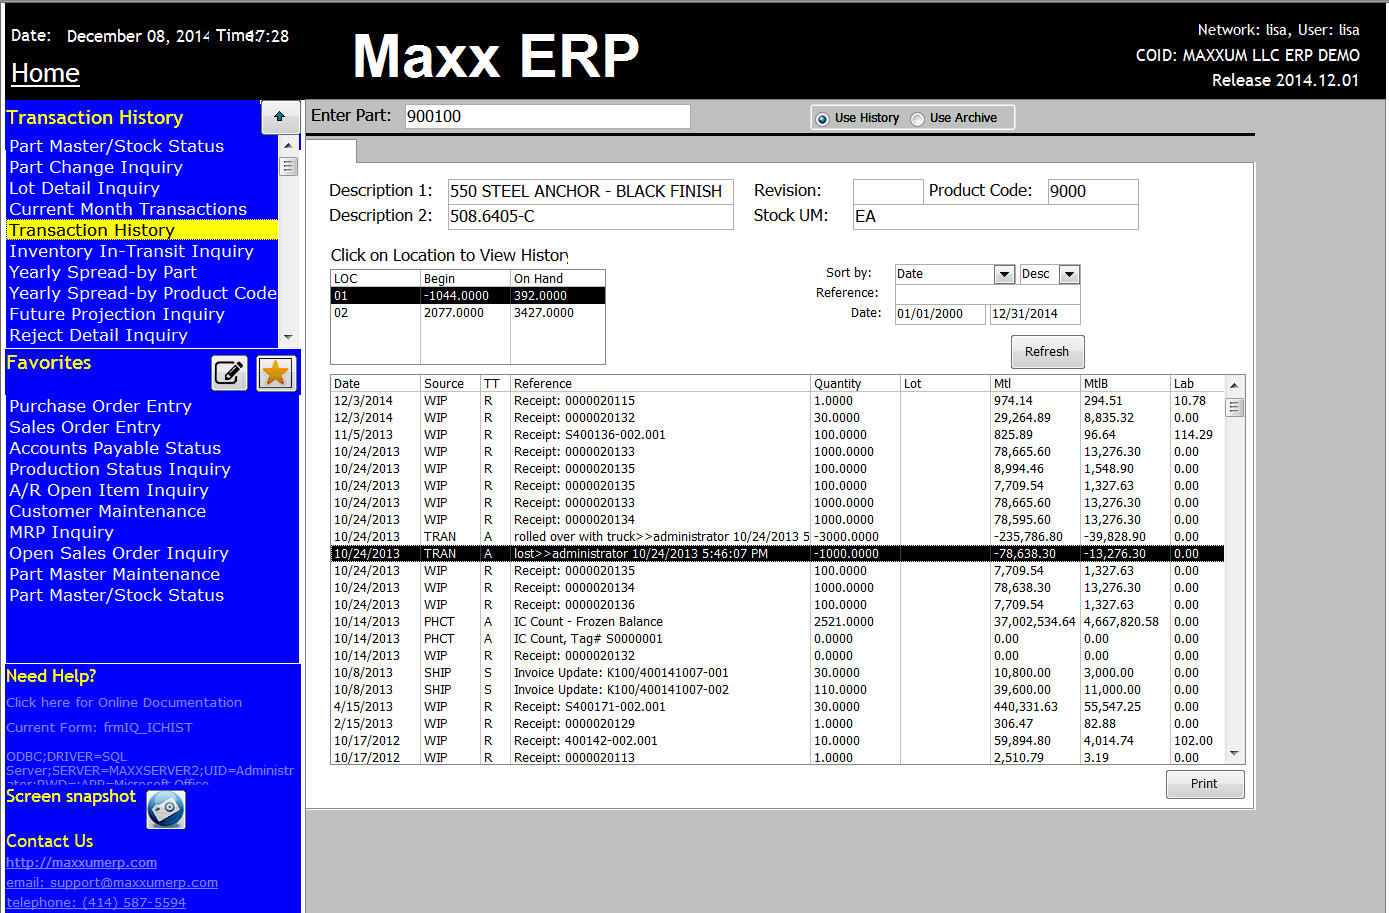
Task: Select the Use Archive radio button
Action: pyautogui.click(x=917, y=119)
